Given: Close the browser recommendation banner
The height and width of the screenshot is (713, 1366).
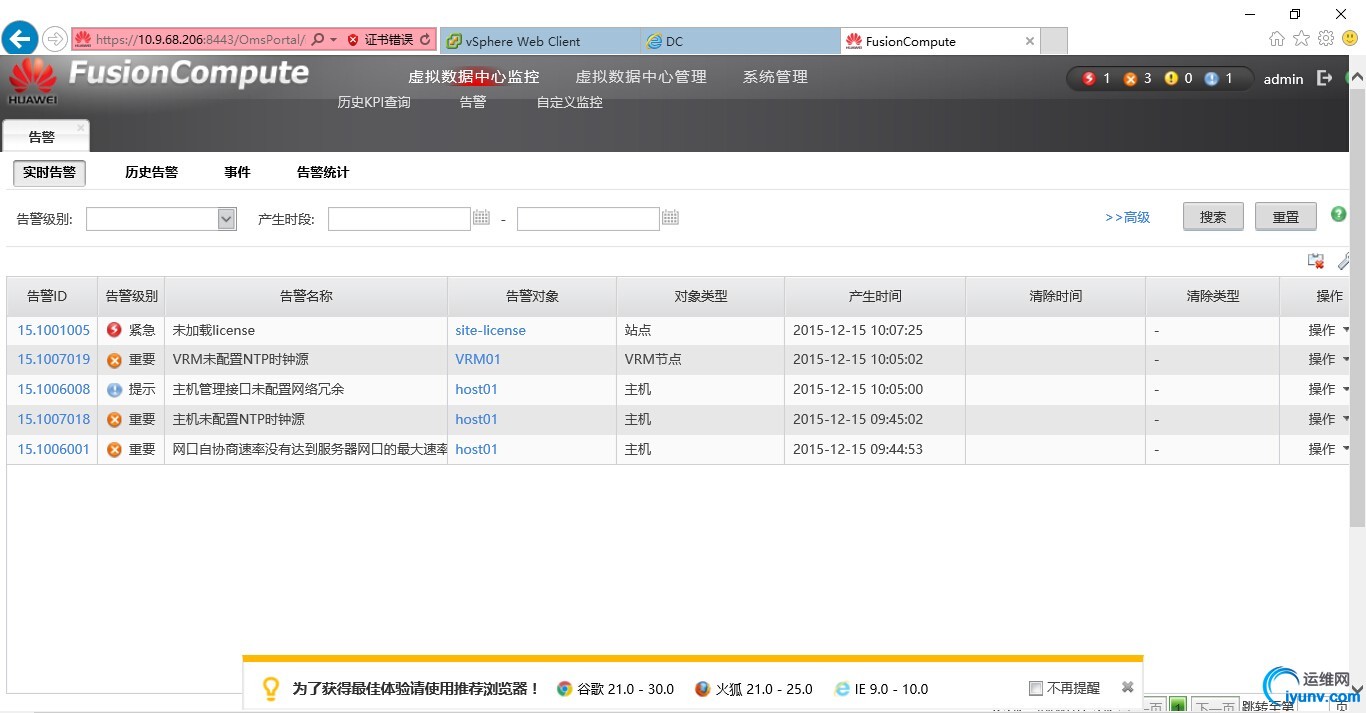Looking at the screenshot, I should 1127,688.
